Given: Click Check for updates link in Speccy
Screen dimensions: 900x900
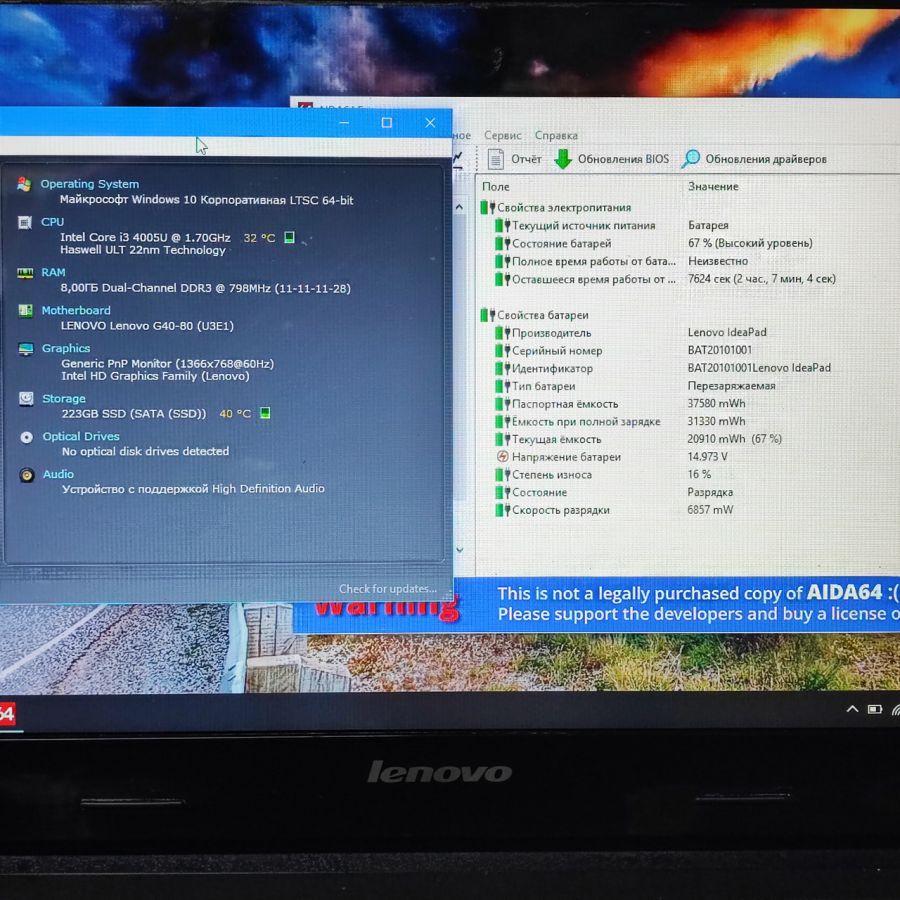Looking at the screenshot, I should click(x=387, y=589).
